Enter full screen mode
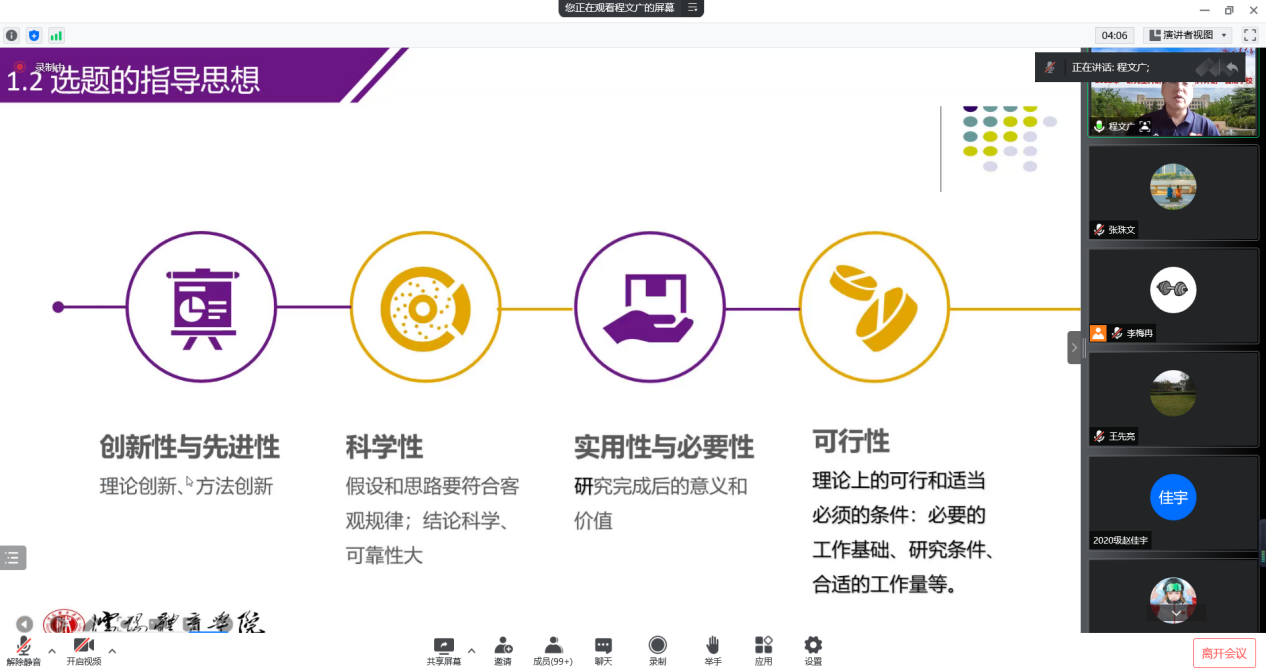The height and width of the screenshot is (672, 1266). pos(1250,35)
